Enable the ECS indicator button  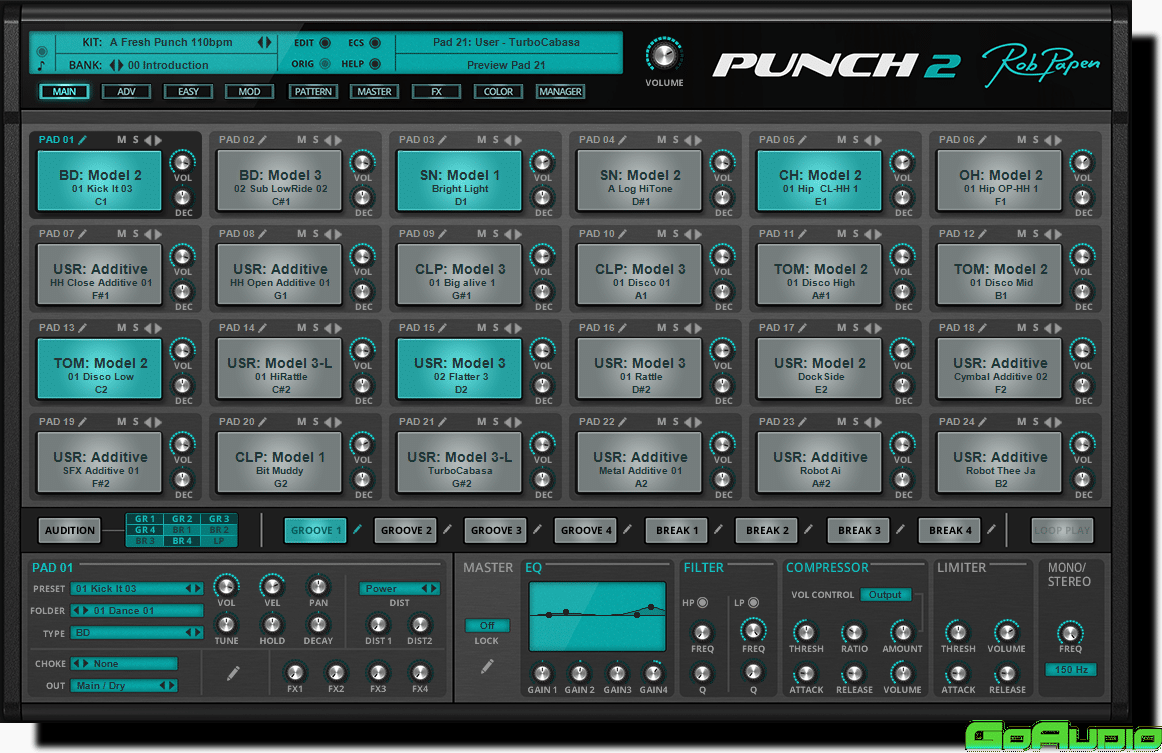click(x=375, y=43)
